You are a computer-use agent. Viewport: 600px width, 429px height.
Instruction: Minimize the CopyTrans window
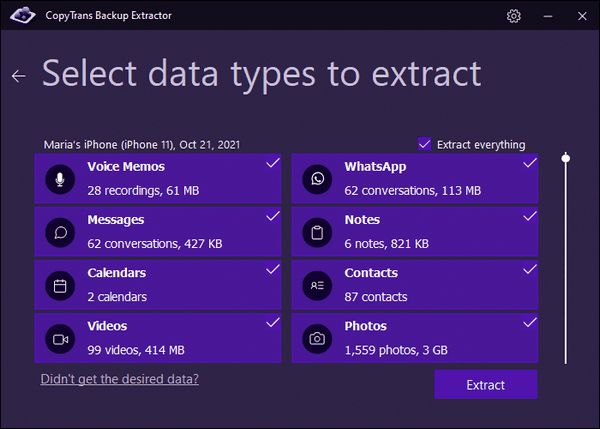[x=548, y=16]
